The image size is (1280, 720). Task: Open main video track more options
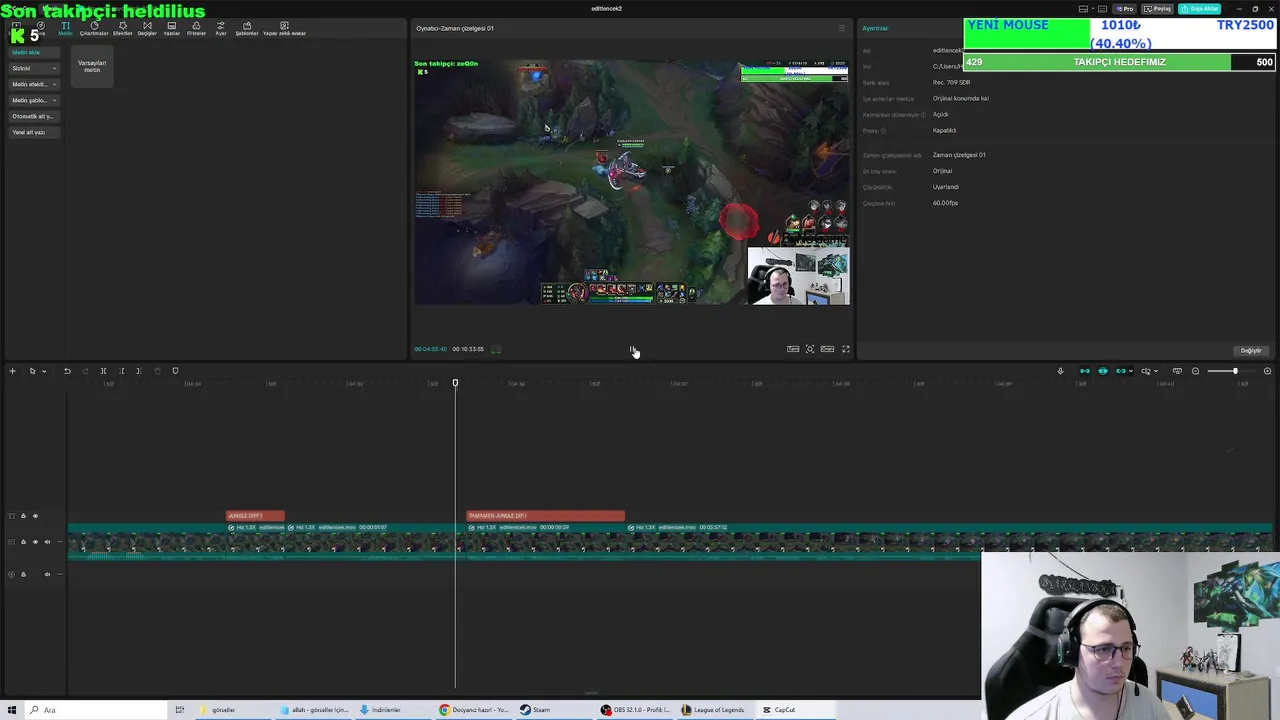pyautogui.click(x=59, y=542)
